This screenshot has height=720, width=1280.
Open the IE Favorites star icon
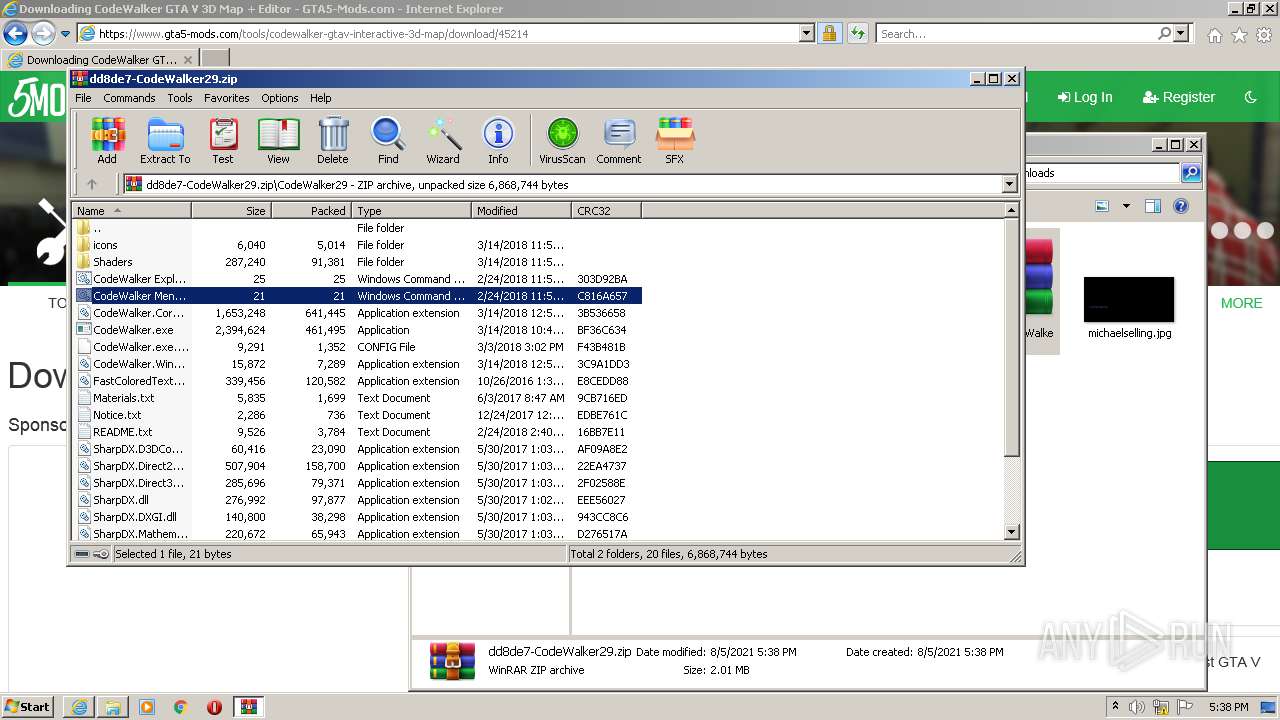(x=1239, y=35)
